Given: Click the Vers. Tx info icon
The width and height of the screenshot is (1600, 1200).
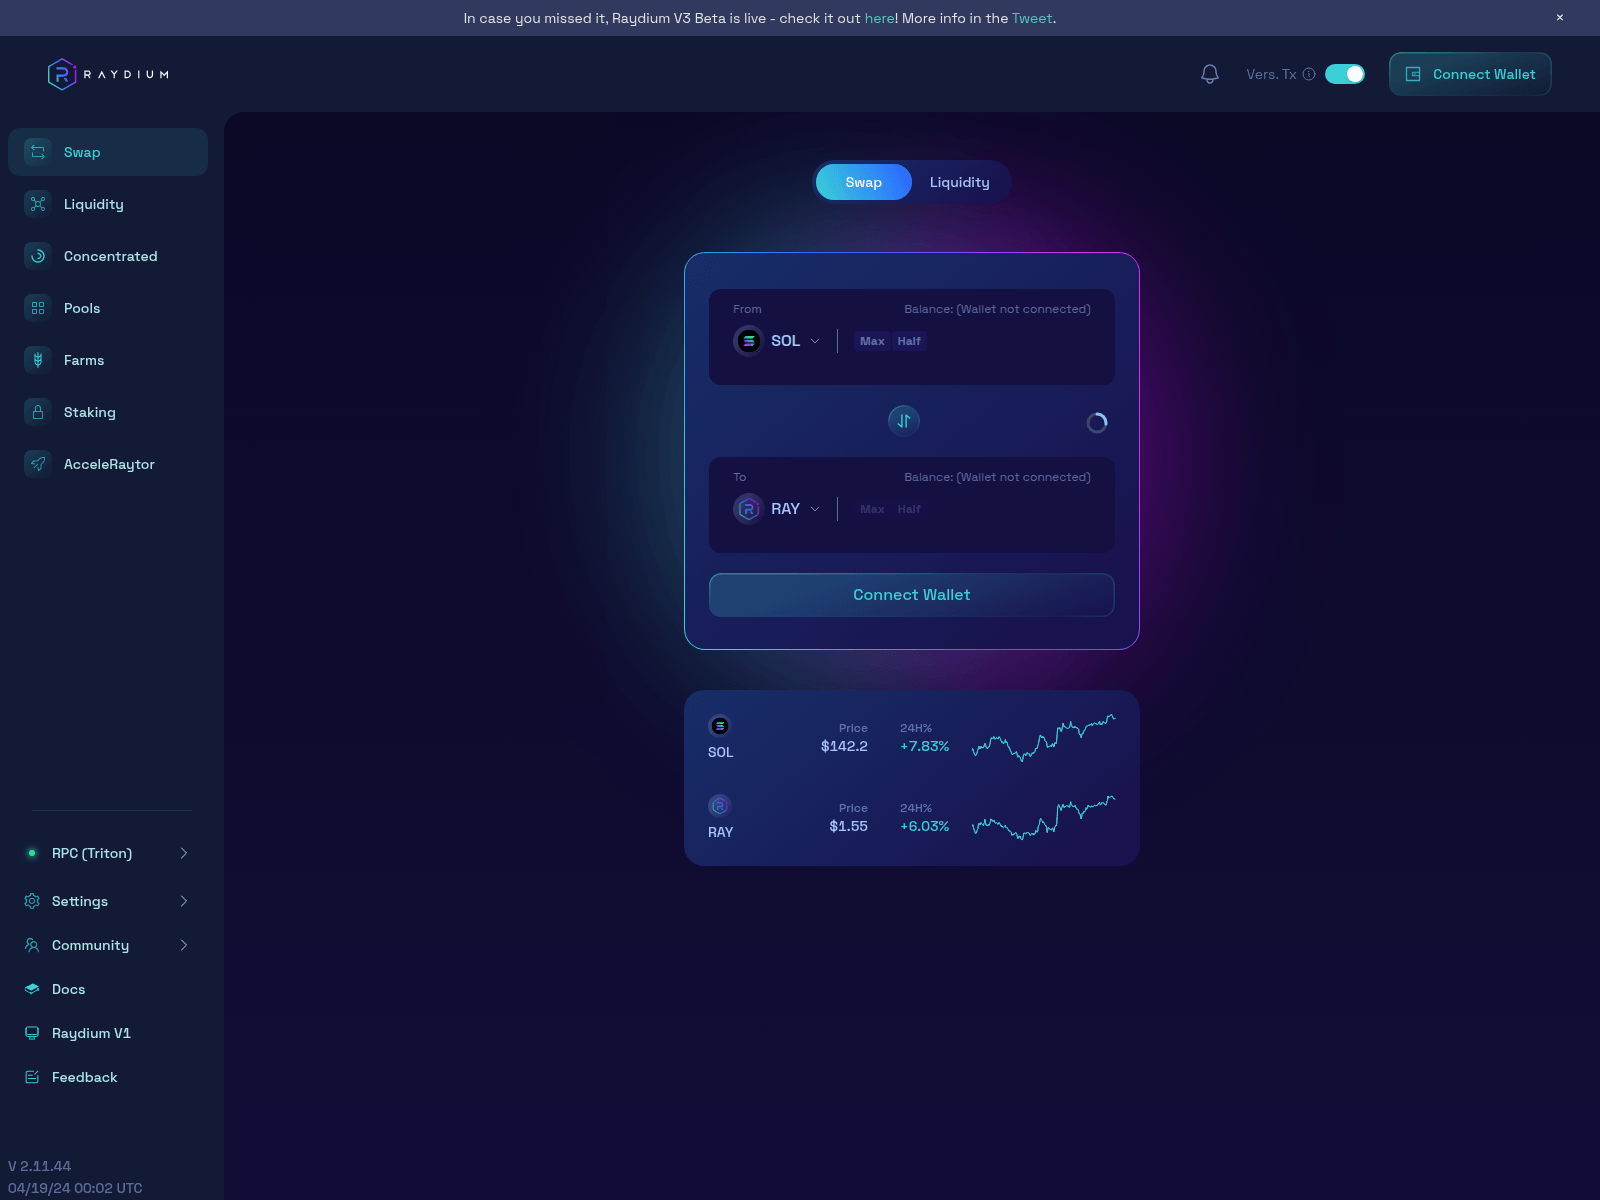Looking at the screenshot, I should 1309,74.
